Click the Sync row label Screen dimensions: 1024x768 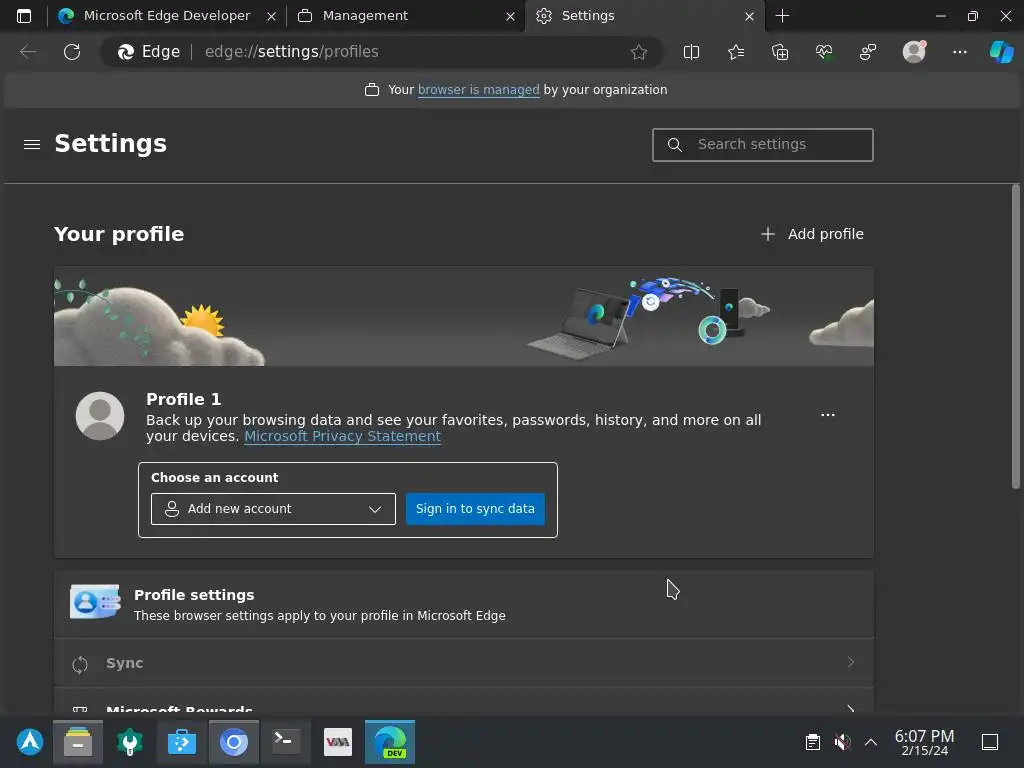pos(124,663)
